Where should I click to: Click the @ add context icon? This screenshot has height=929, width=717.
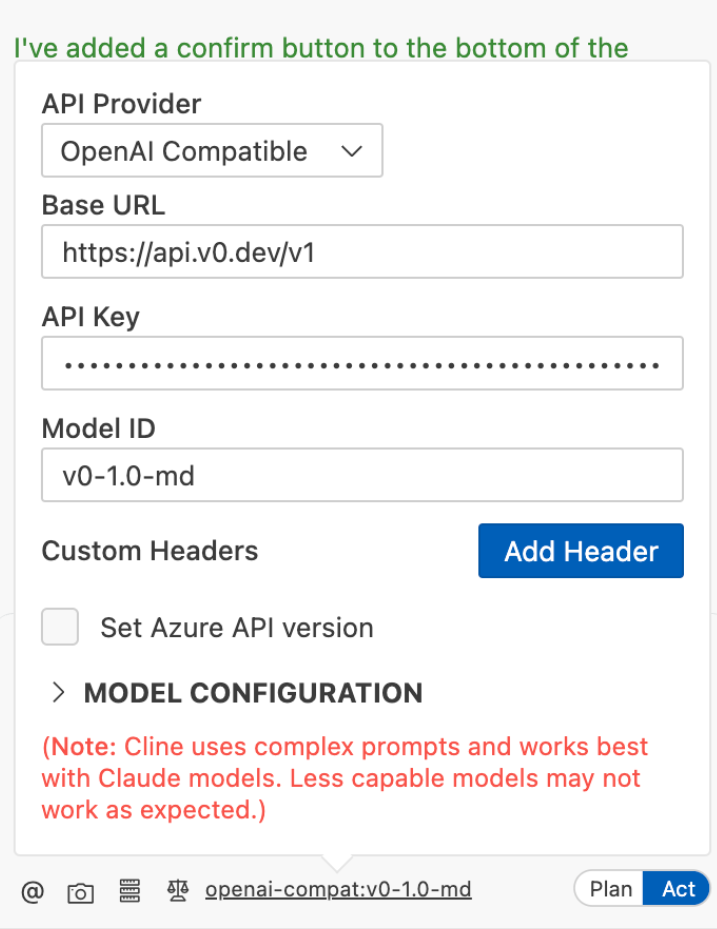(33, 891)
